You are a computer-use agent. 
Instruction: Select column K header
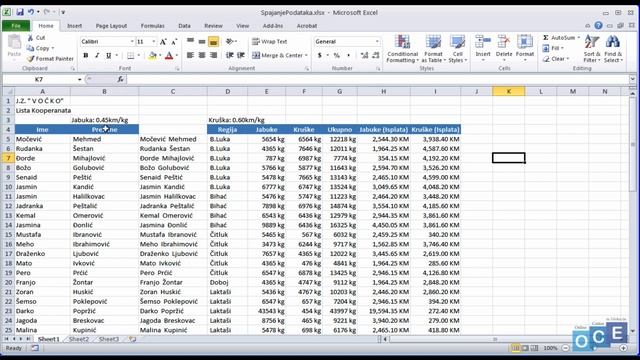509,91
